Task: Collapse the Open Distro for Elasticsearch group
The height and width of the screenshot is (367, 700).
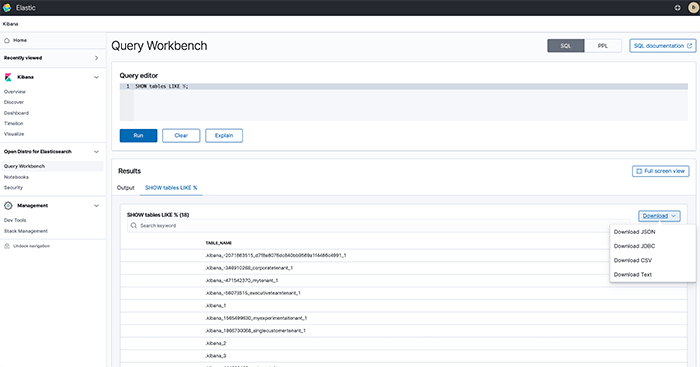Action: pyautogui.click(x=96, y=152)
